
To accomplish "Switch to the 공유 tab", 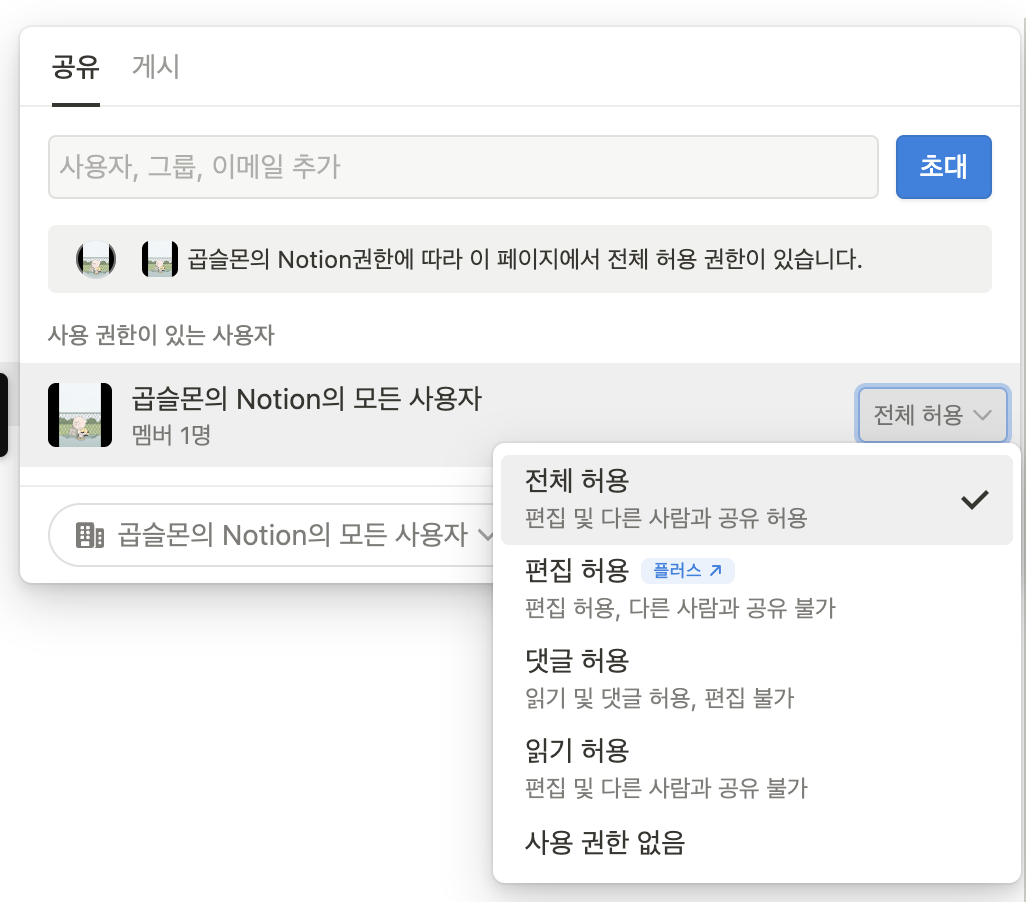I will (x=76, y=67).
